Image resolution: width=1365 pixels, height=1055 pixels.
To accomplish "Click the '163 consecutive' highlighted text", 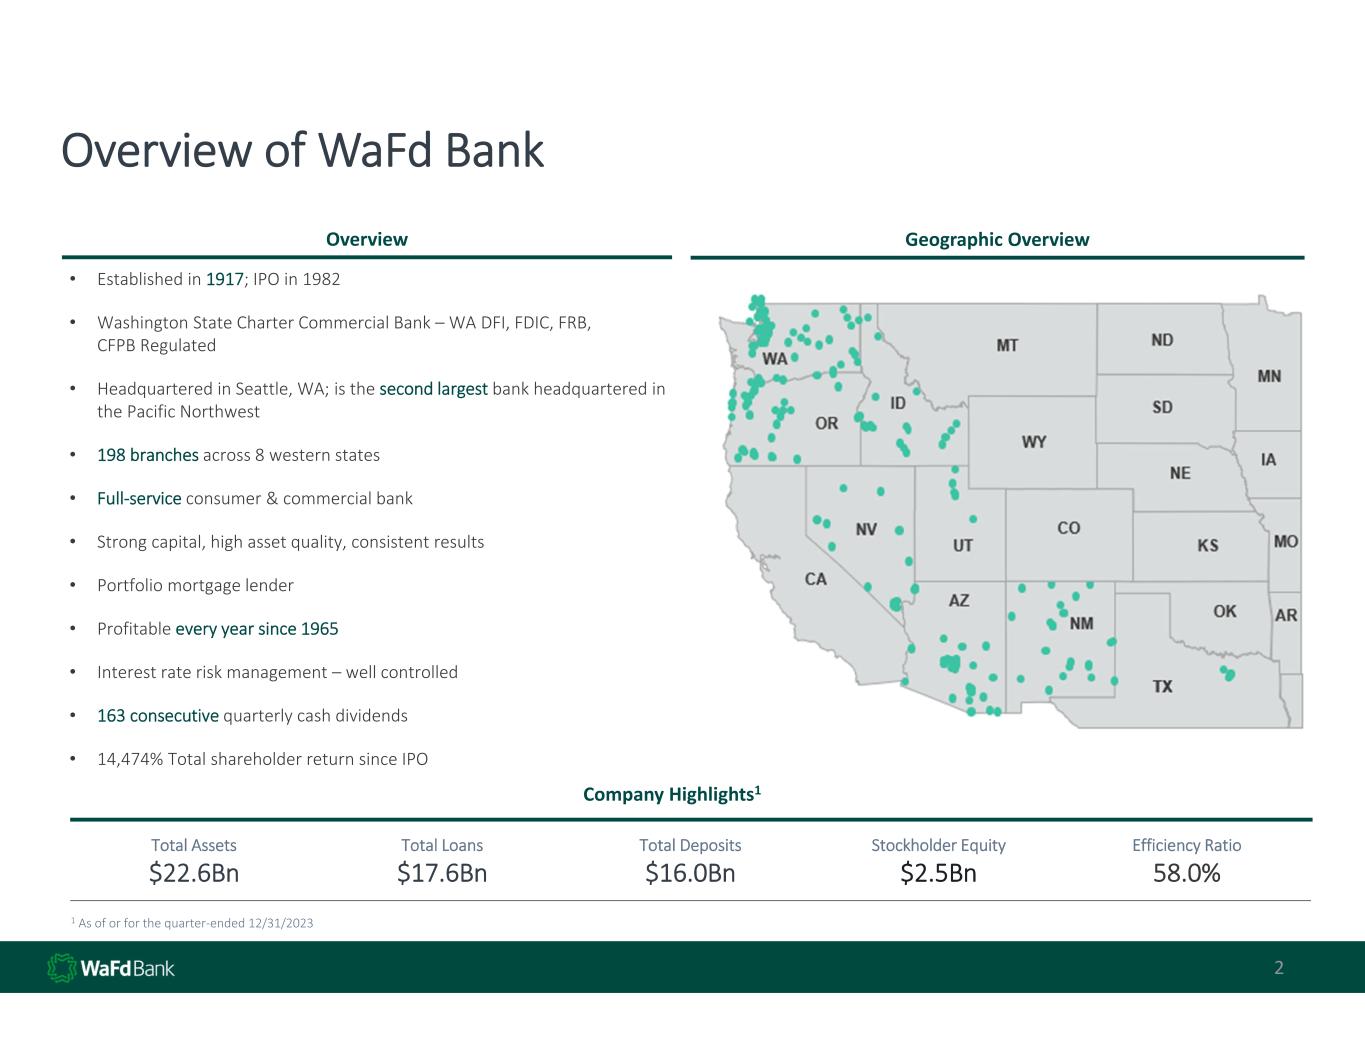I will 158,716.
